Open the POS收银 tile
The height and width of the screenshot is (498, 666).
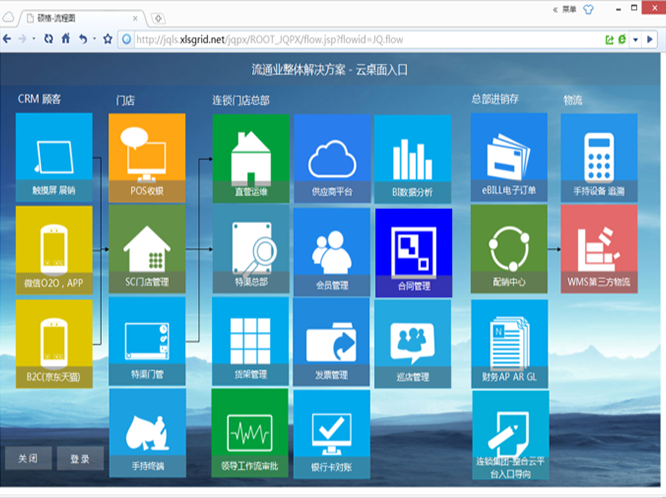(147, 158)
